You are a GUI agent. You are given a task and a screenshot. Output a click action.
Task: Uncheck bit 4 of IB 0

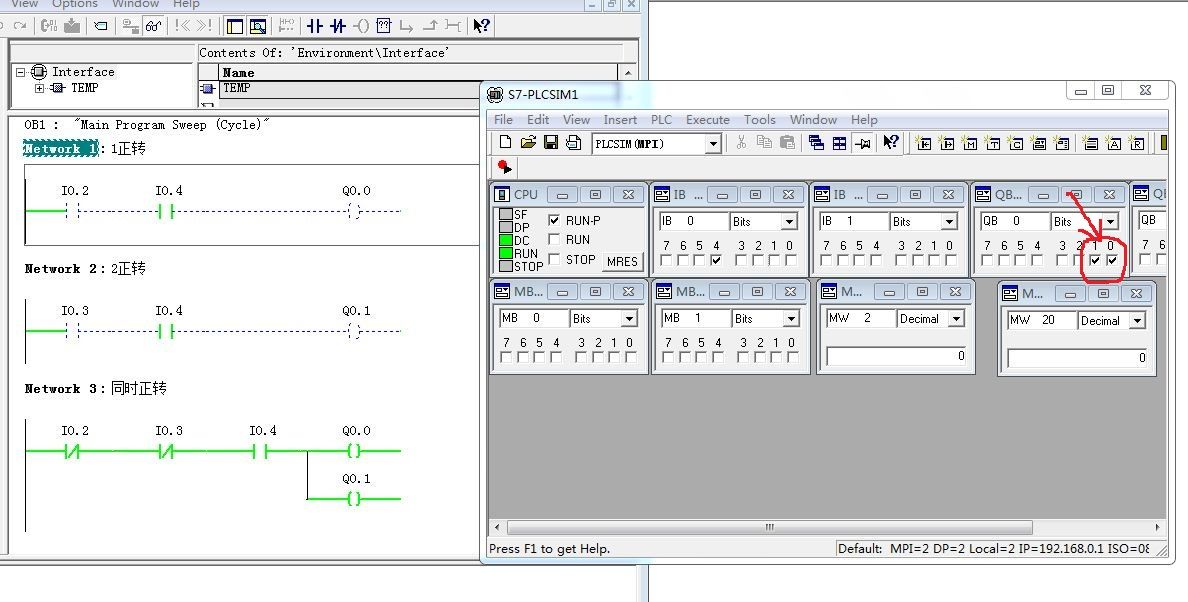point(716,260)
